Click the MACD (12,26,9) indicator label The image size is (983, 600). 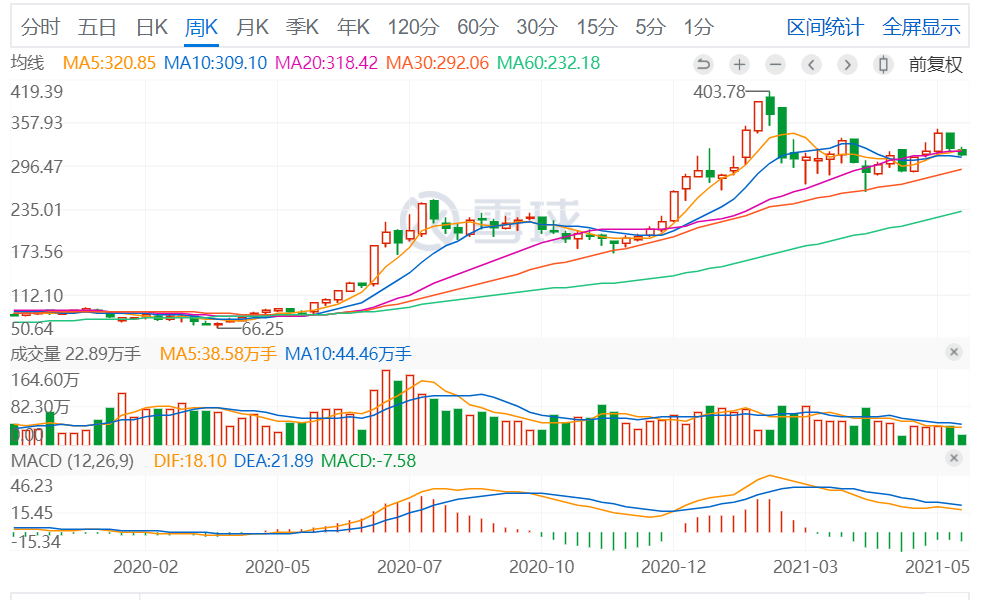pos(72,461)
